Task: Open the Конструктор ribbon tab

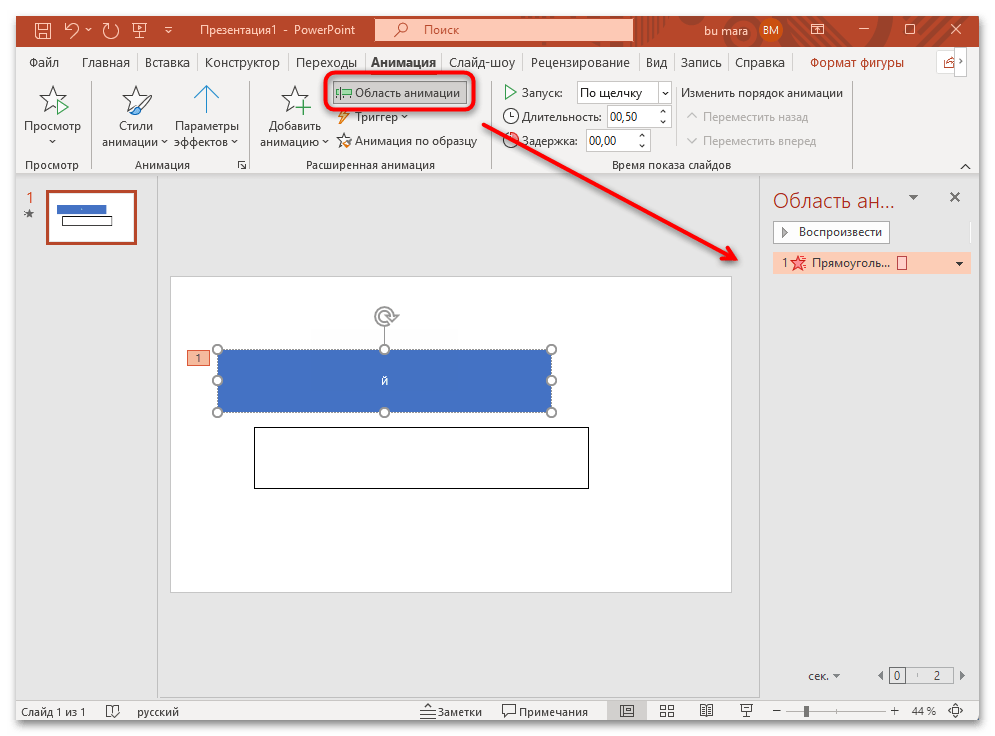Action: 244,61
